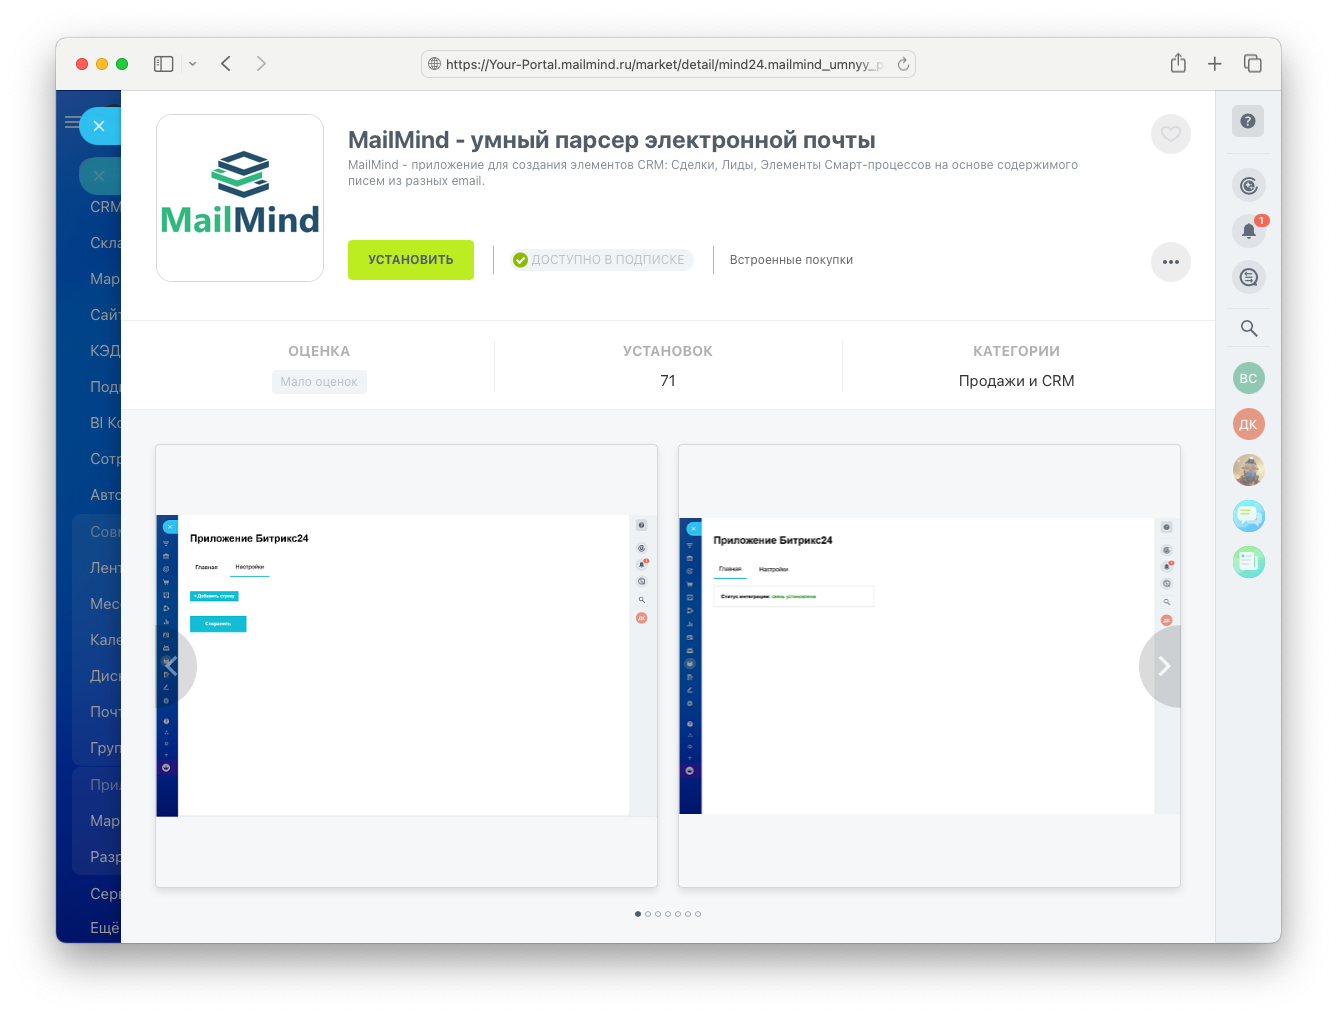Show previous screenshot with left arrow

(173, 666)
